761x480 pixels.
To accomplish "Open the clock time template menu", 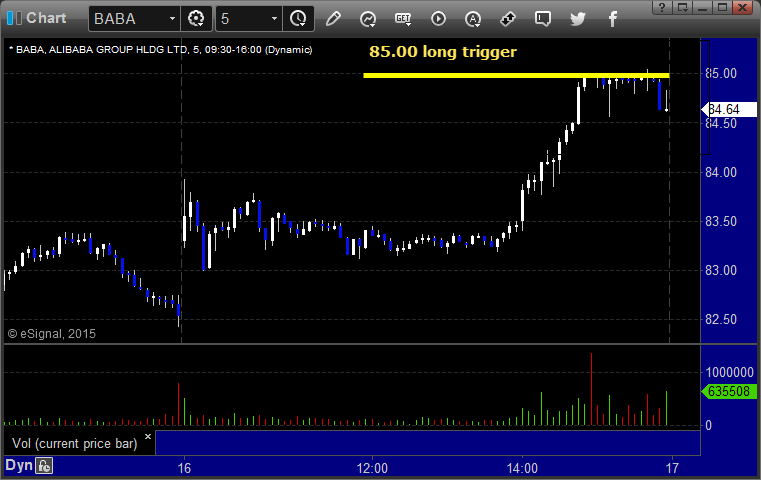I will pyautogui.click(x=298, y=19).
